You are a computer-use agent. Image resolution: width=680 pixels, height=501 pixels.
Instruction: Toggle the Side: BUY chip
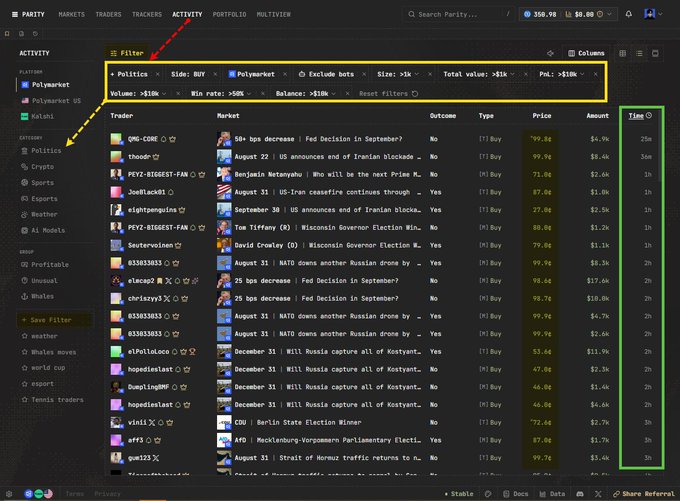click(x=188, y=74)
